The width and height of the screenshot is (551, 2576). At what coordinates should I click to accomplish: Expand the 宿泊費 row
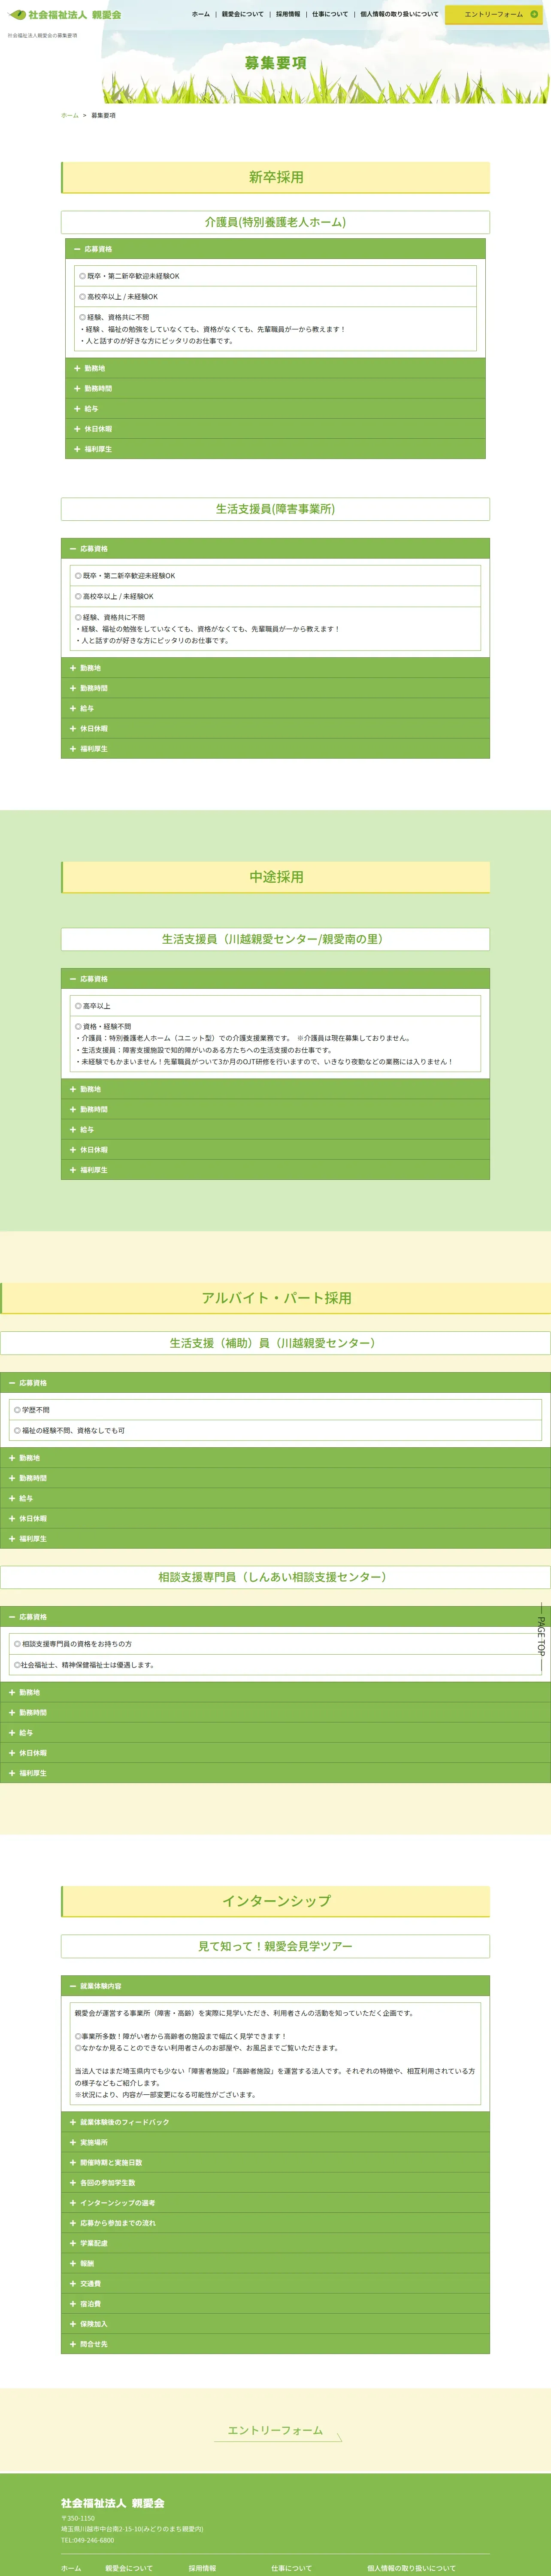pyautogui.click(x=275, y=2304)
